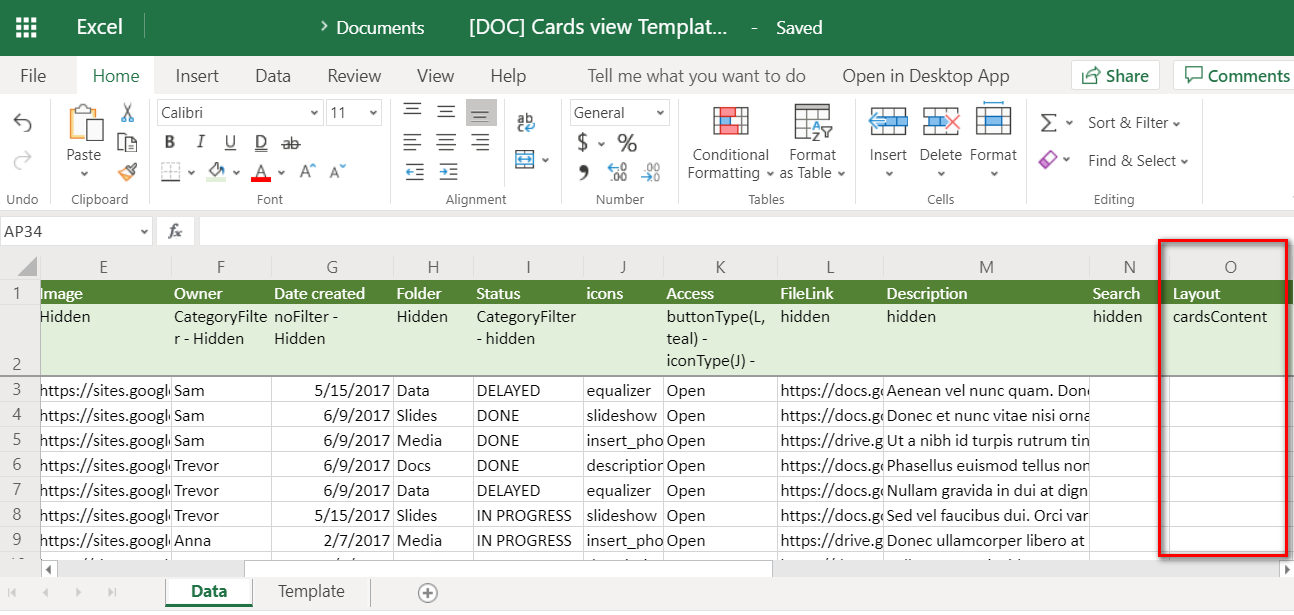This screenshot has height=615, width=1294.
Task: Click the AutoSum sigma icon
Action: point(1049,123)
